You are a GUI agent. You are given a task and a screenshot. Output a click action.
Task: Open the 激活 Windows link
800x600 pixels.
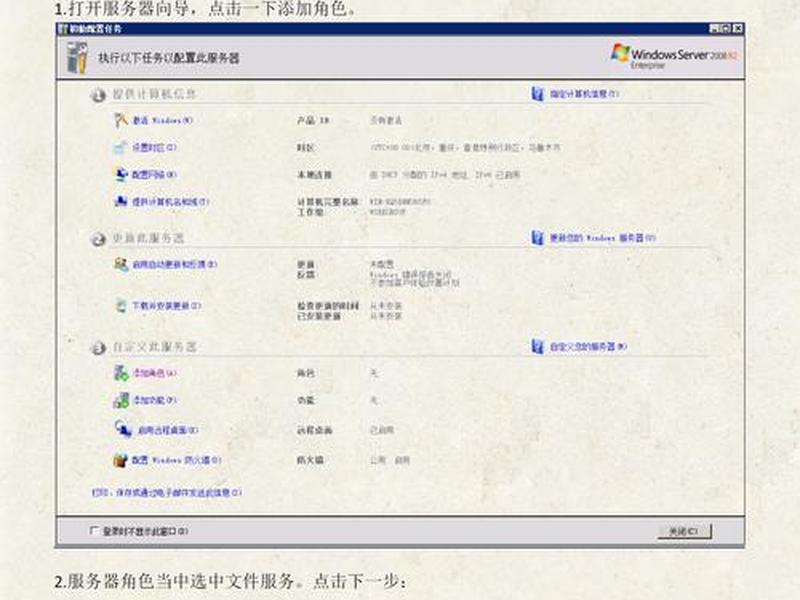coord(162,120)
